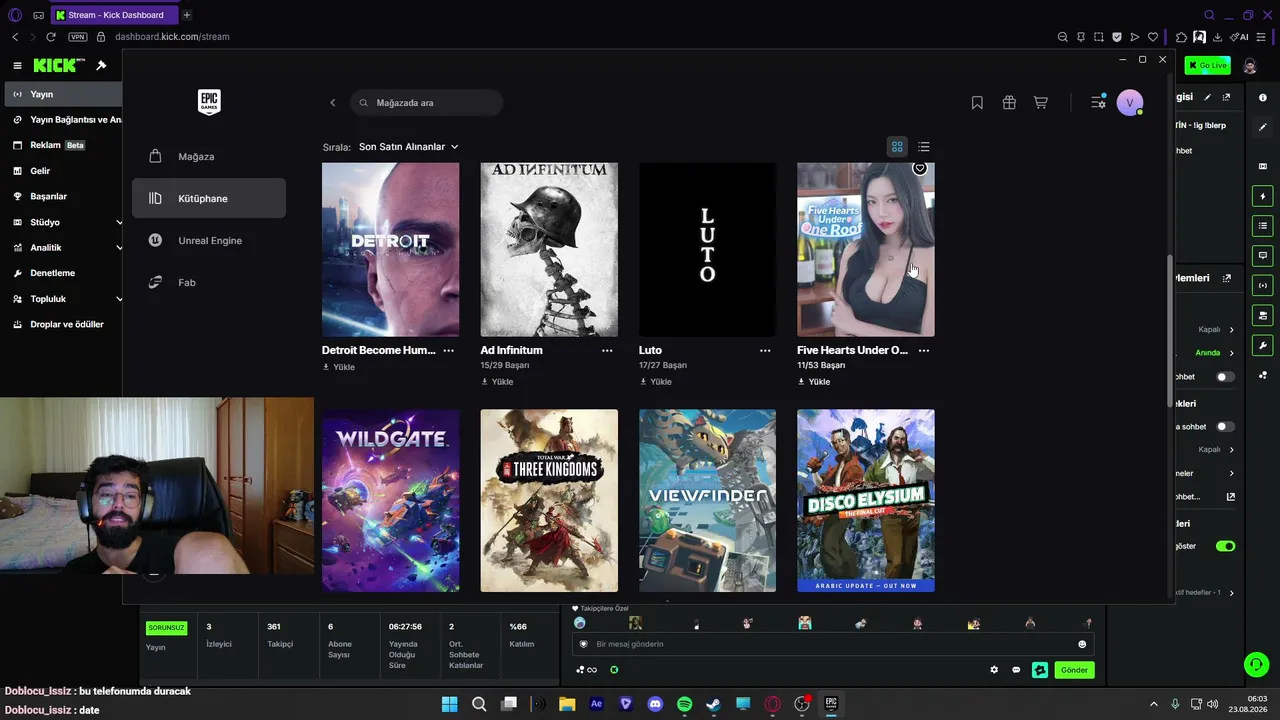Viewport: 1280px width, 720px height.
Task: Open Fab in the Epic sidebar
Action: click(209, 282)
